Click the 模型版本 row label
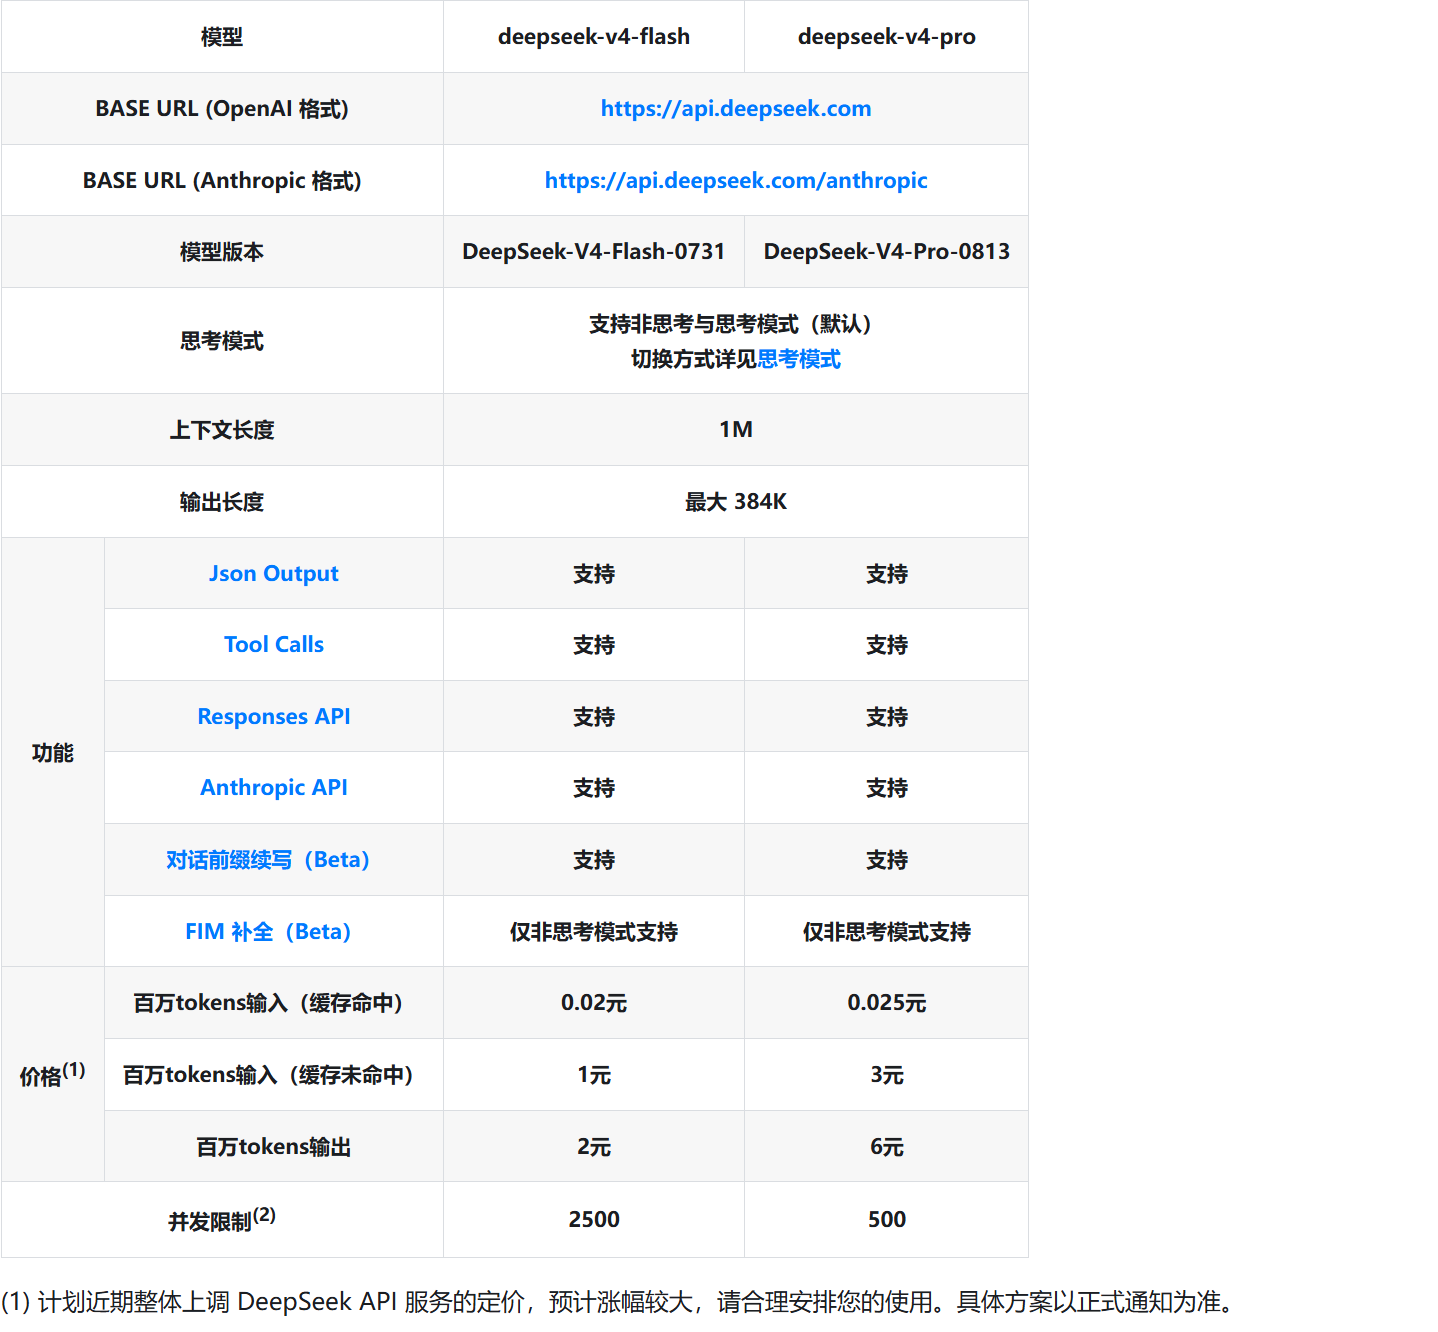The width and height of the screenshot is (1438, 1332). (222, 252)
